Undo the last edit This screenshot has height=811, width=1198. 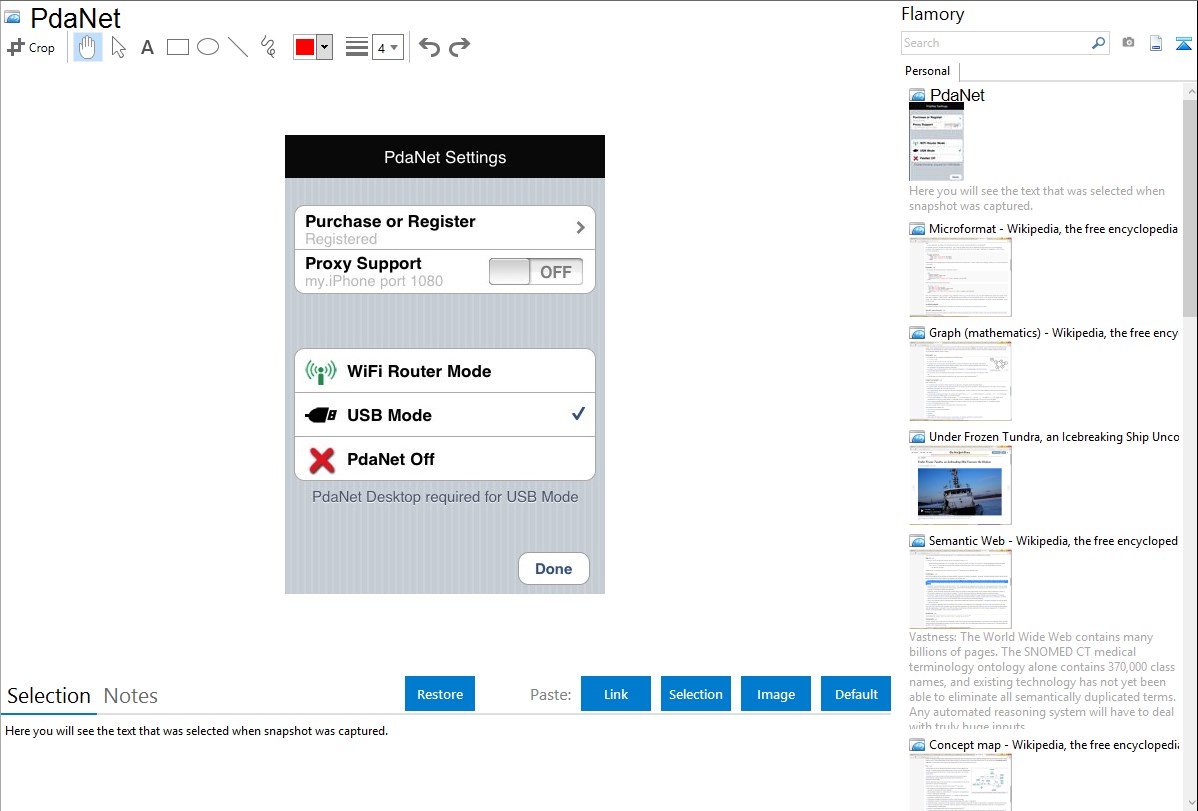(429, 47)
